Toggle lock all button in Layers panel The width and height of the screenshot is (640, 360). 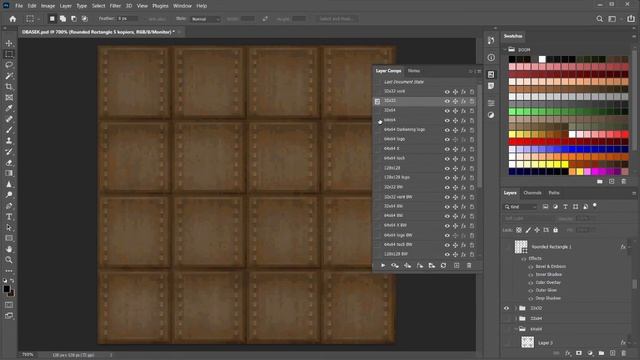click(x=556, y=230)
